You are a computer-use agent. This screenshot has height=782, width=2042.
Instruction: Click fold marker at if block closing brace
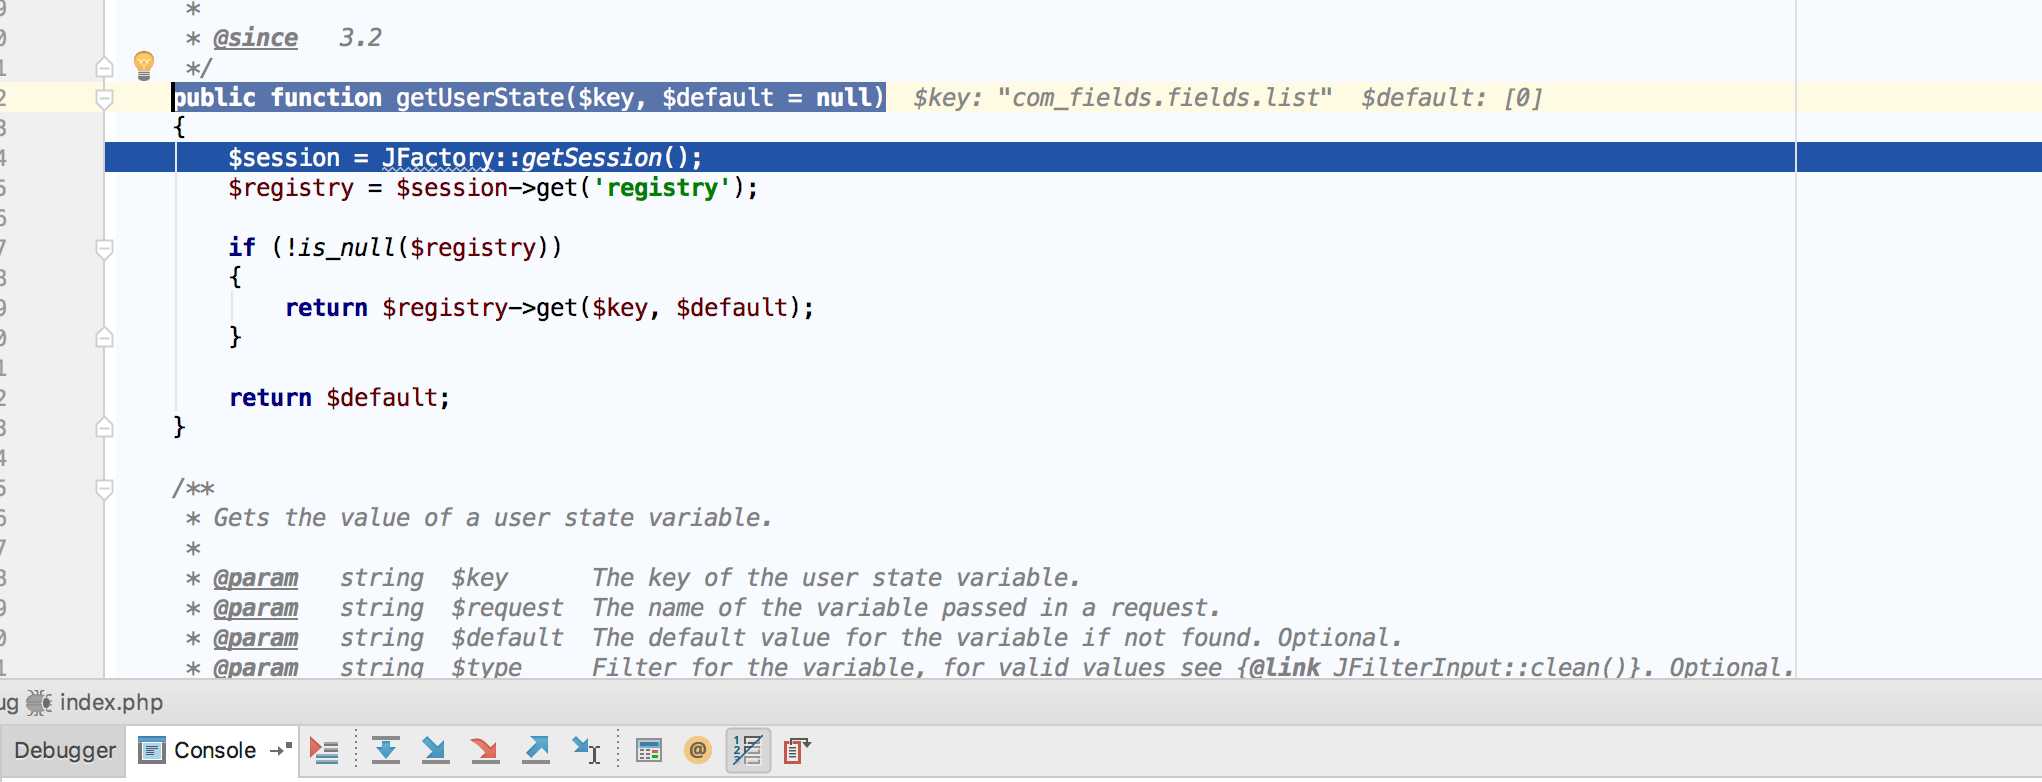(104, 338)
